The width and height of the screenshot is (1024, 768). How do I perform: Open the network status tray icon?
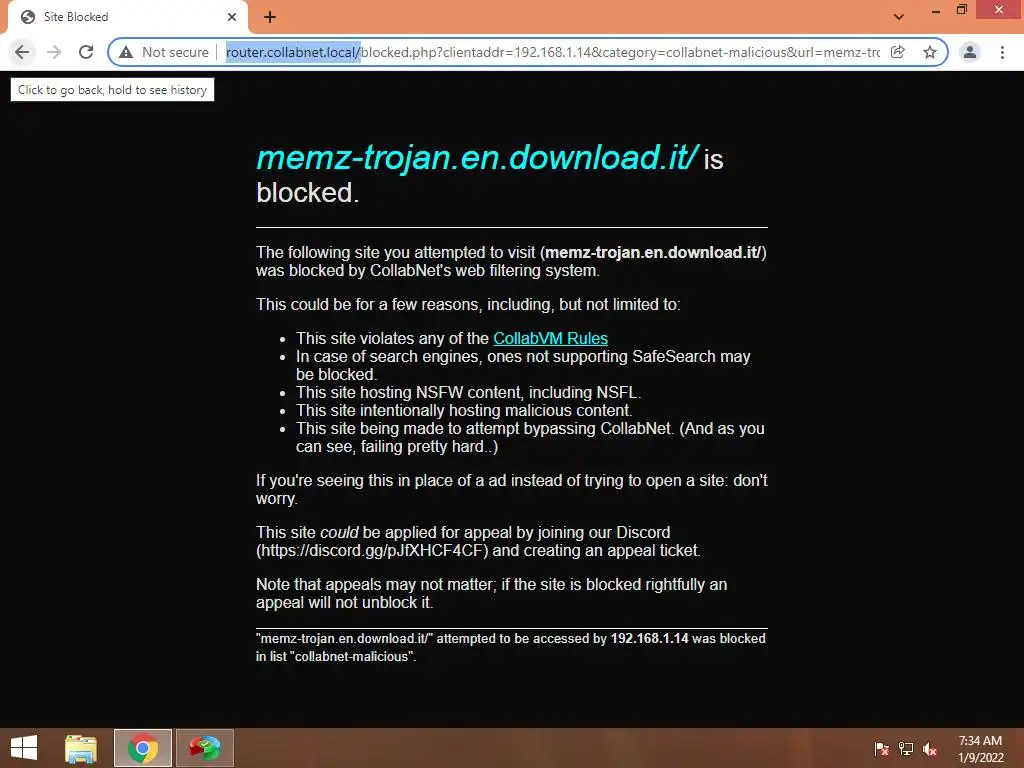coord(906,748)
